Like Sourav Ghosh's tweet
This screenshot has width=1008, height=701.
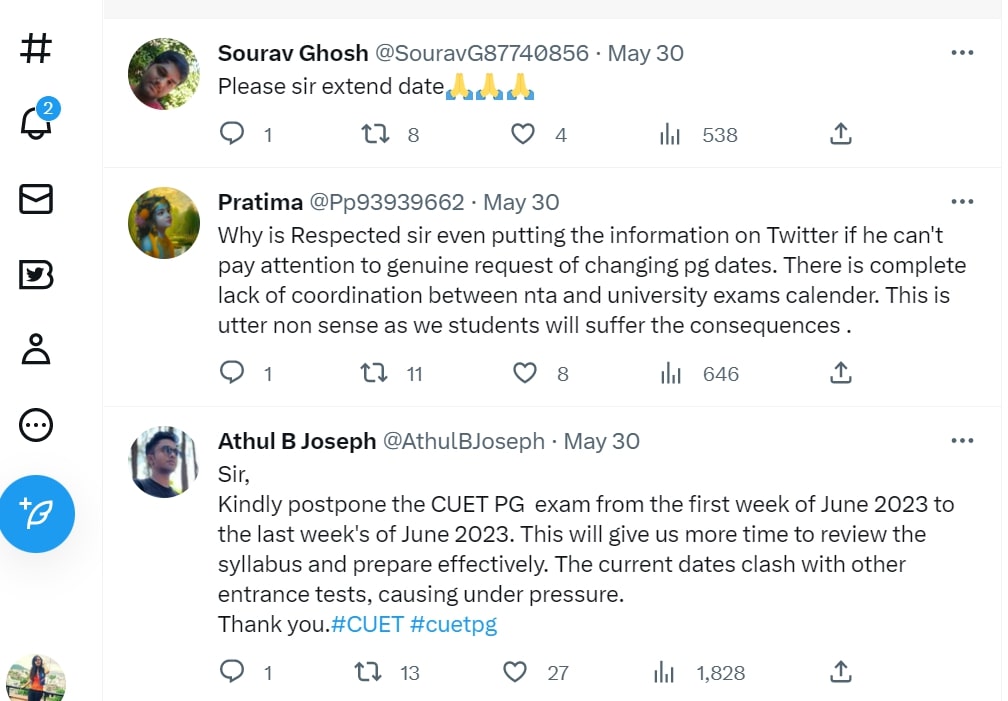tap(523, 134)
